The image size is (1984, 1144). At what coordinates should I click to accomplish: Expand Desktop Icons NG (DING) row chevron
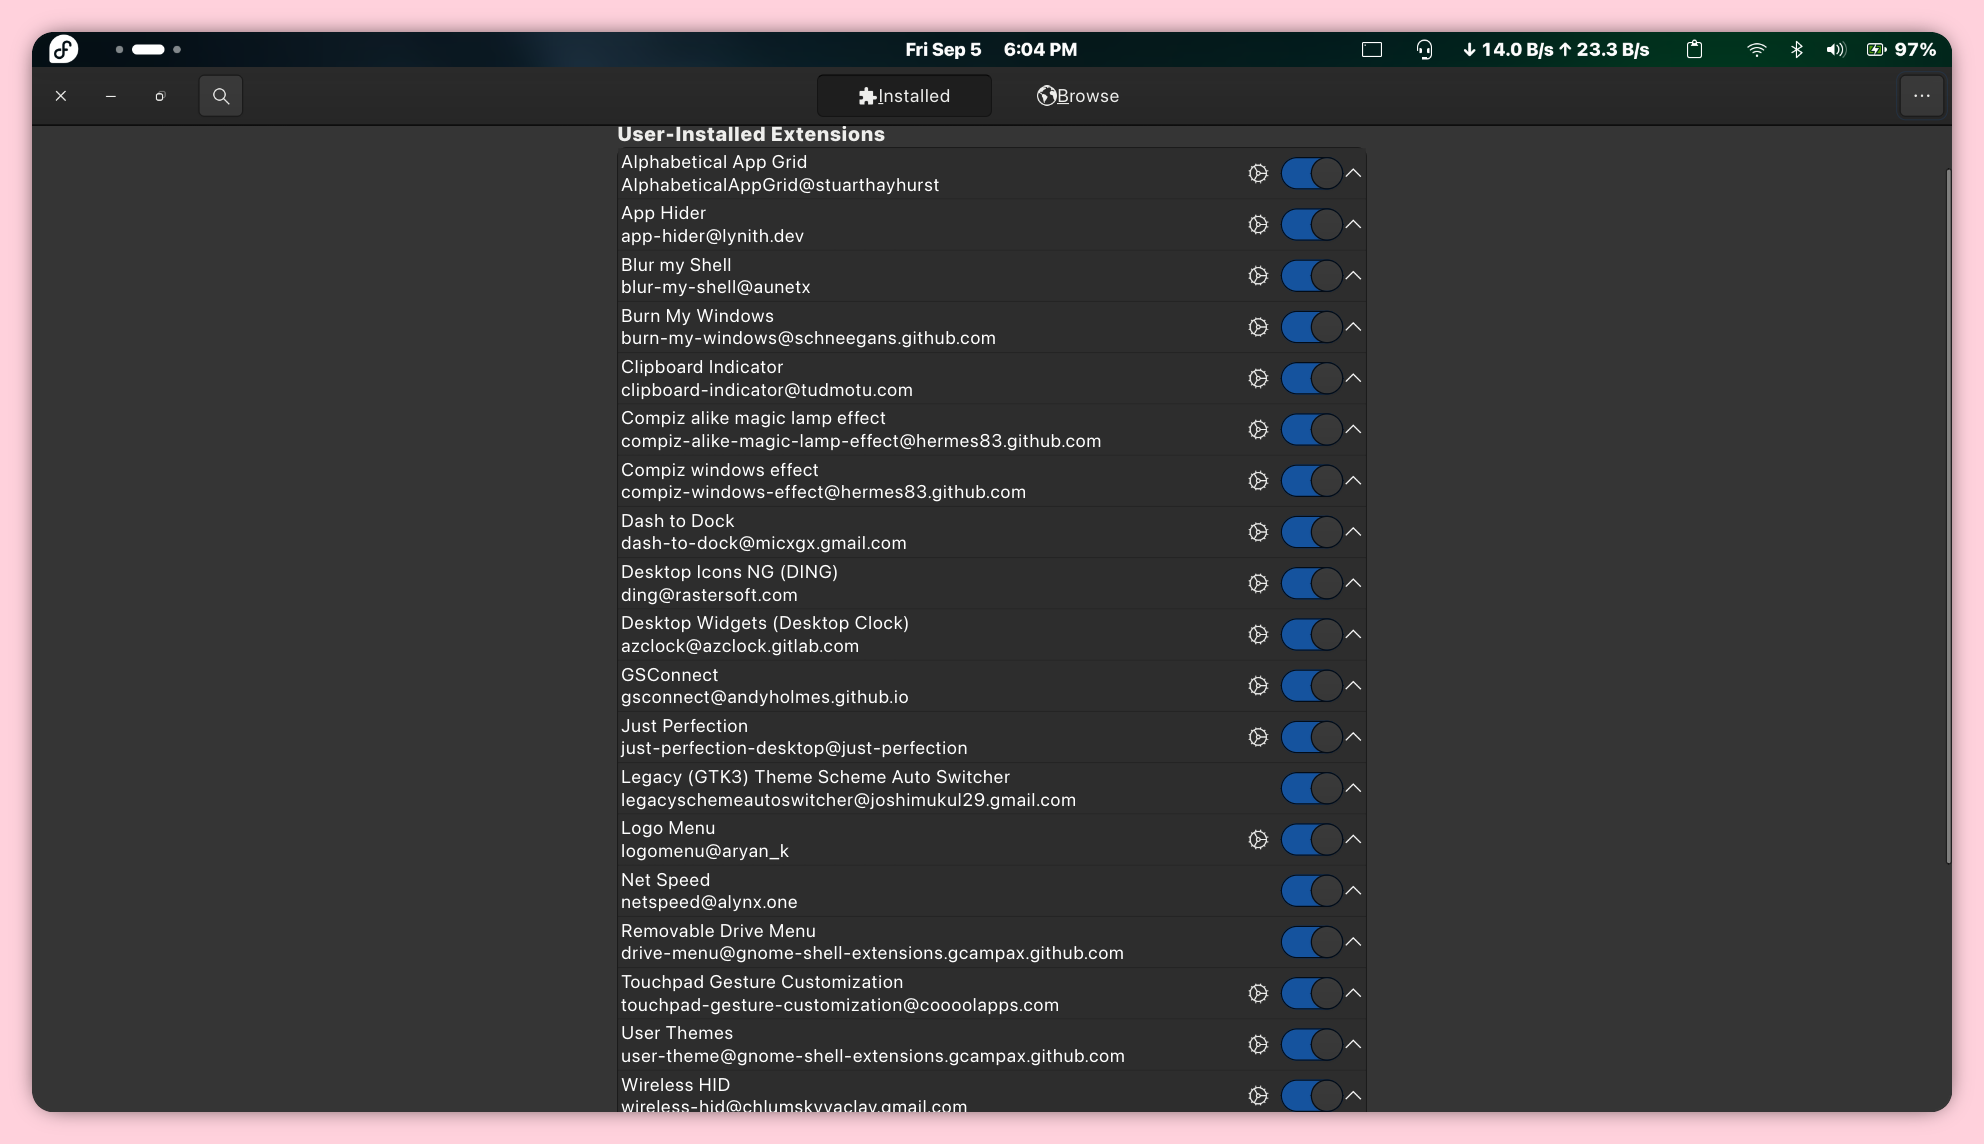pos(1353,583)
